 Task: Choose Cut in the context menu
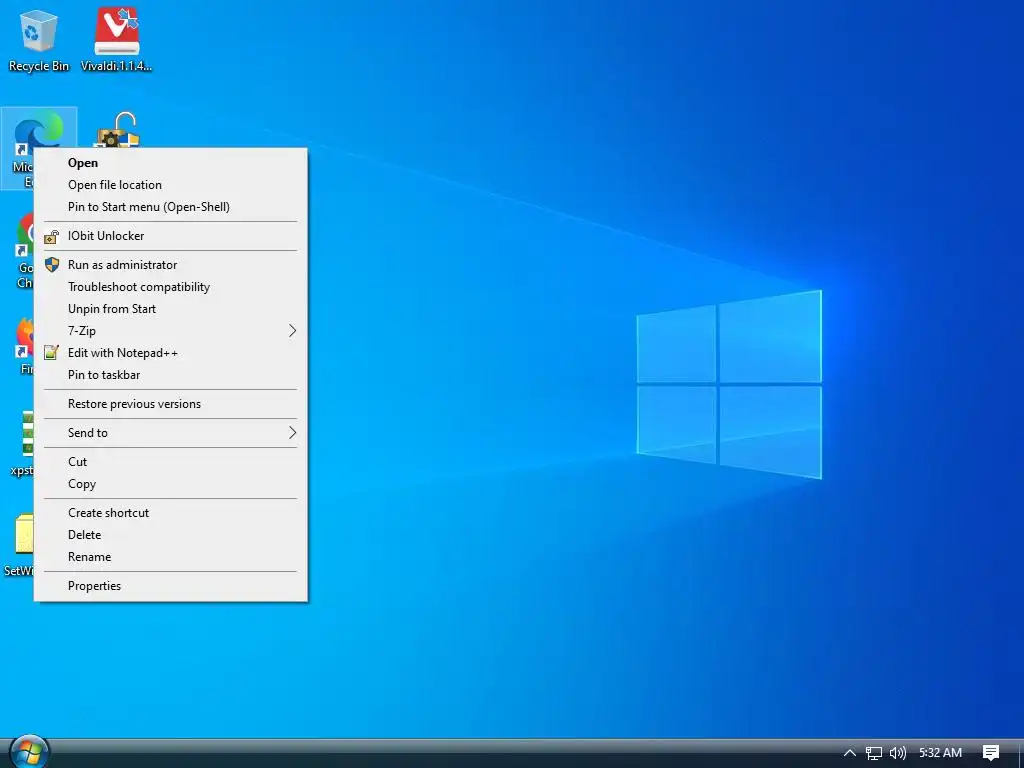coord(170,462)
